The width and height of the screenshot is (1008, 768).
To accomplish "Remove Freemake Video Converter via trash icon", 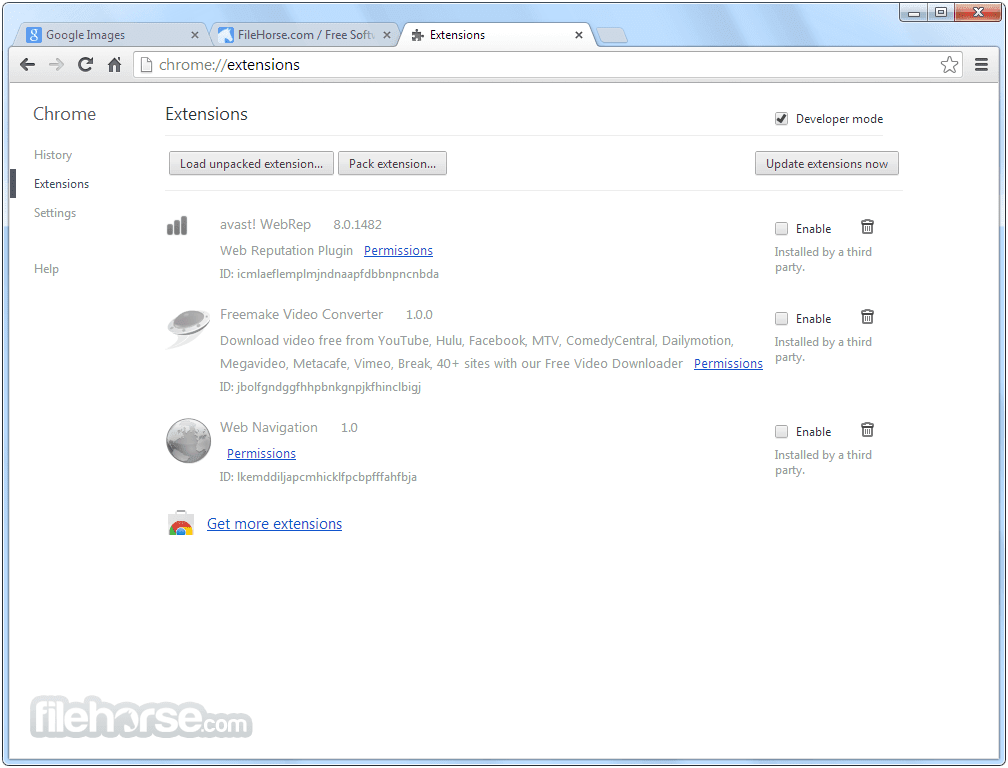I will coord(867,317).
